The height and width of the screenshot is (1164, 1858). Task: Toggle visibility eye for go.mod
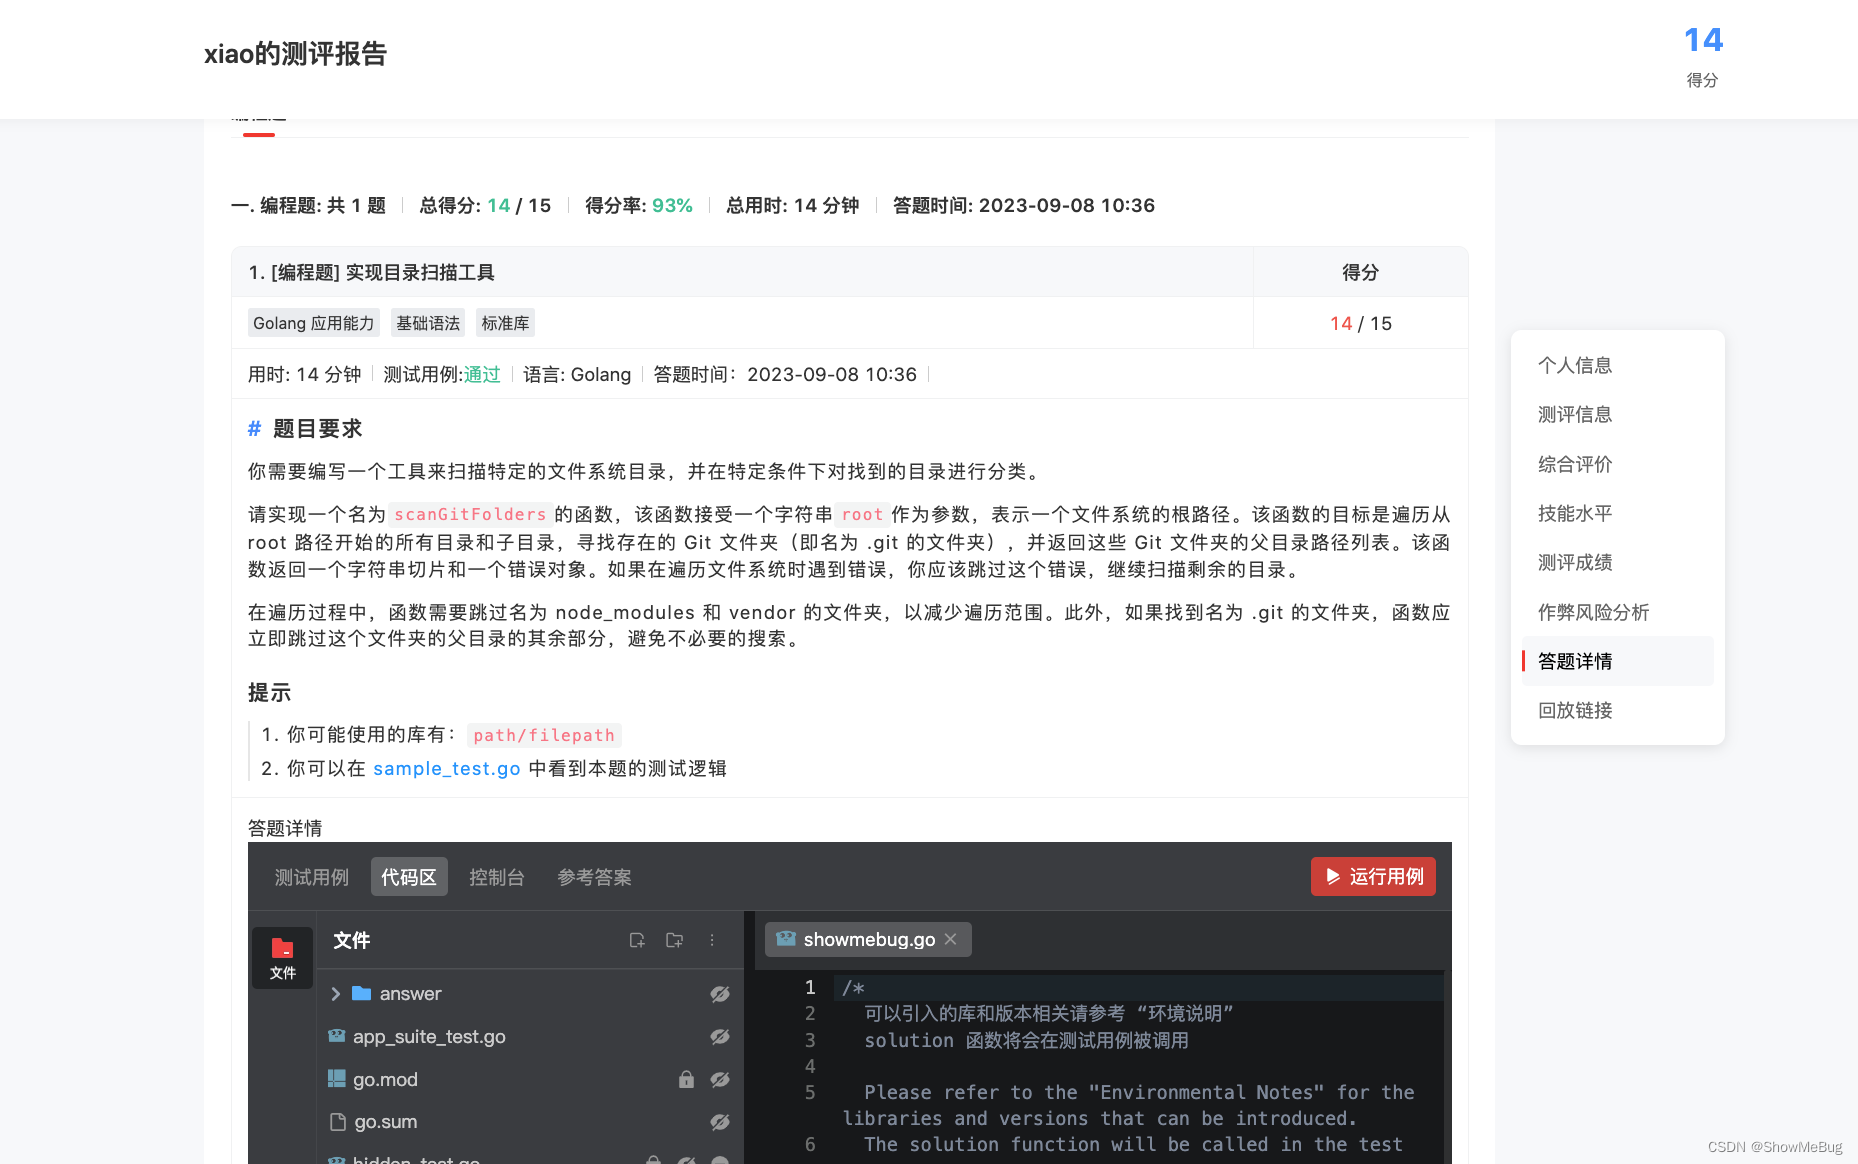[720, 1080]
